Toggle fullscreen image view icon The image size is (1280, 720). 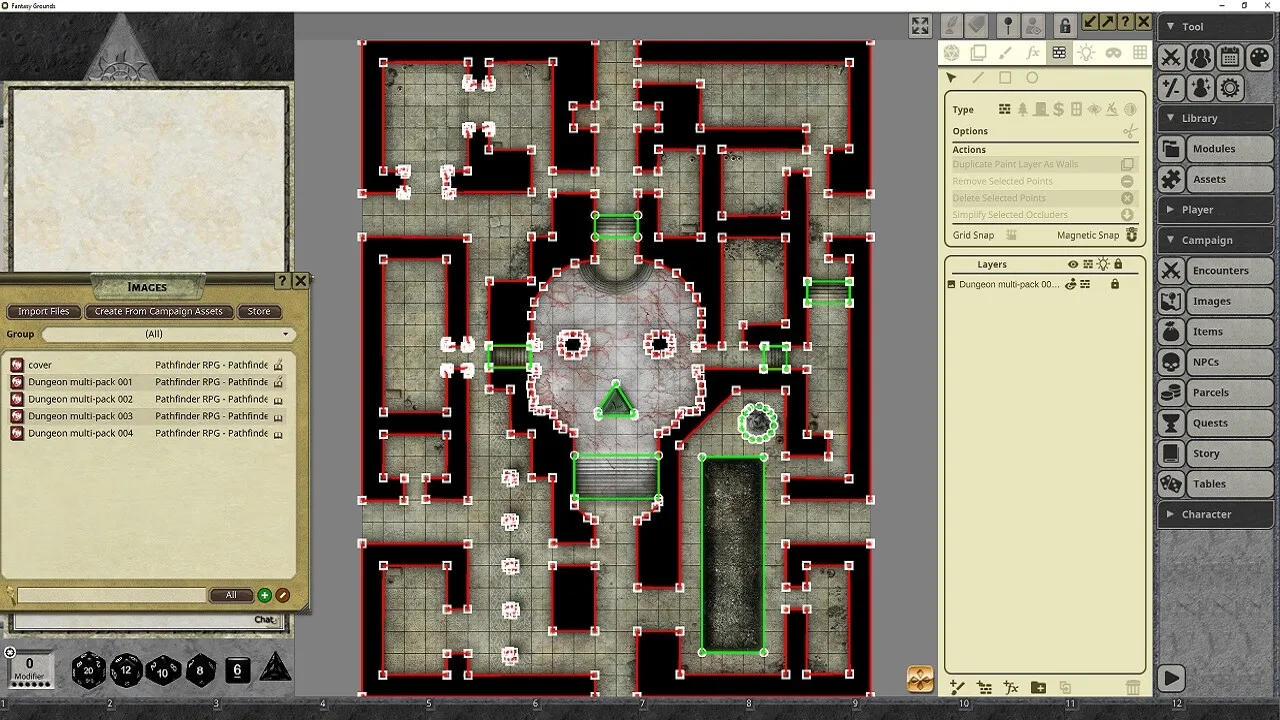(920, 25)
